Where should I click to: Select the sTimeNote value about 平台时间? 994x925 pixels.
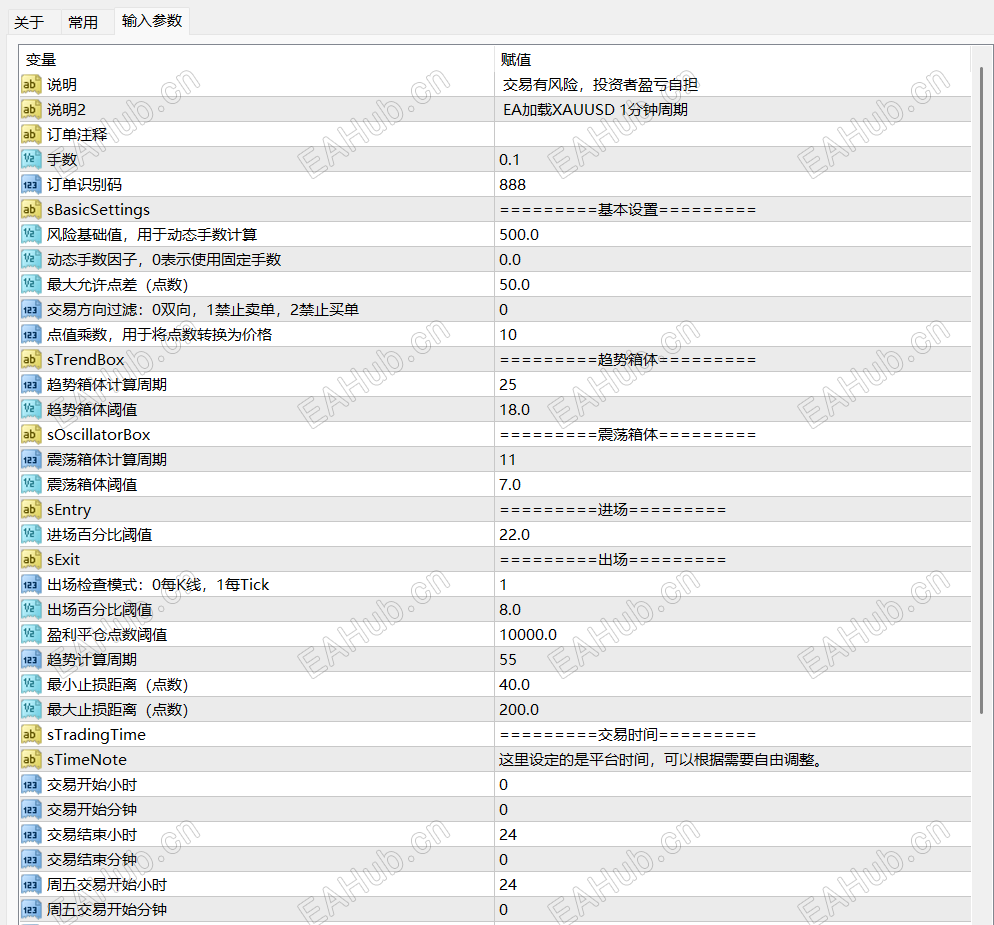(661, 760)
